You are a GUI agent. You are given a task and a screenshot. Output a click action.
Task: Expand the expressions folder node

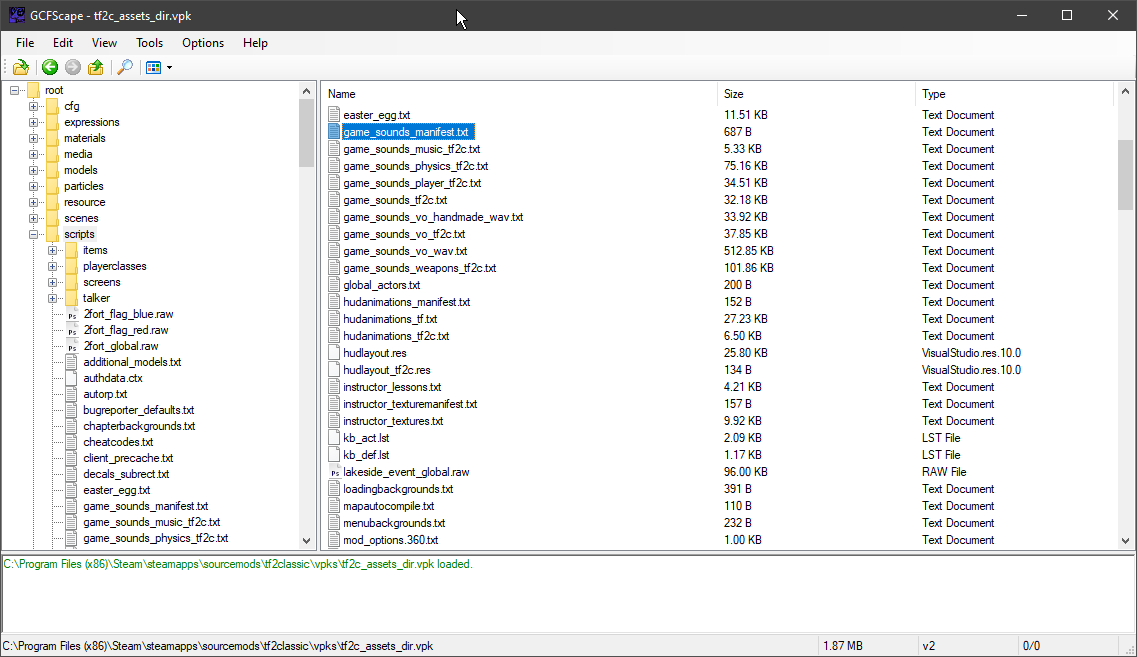[x=33, y=123]
